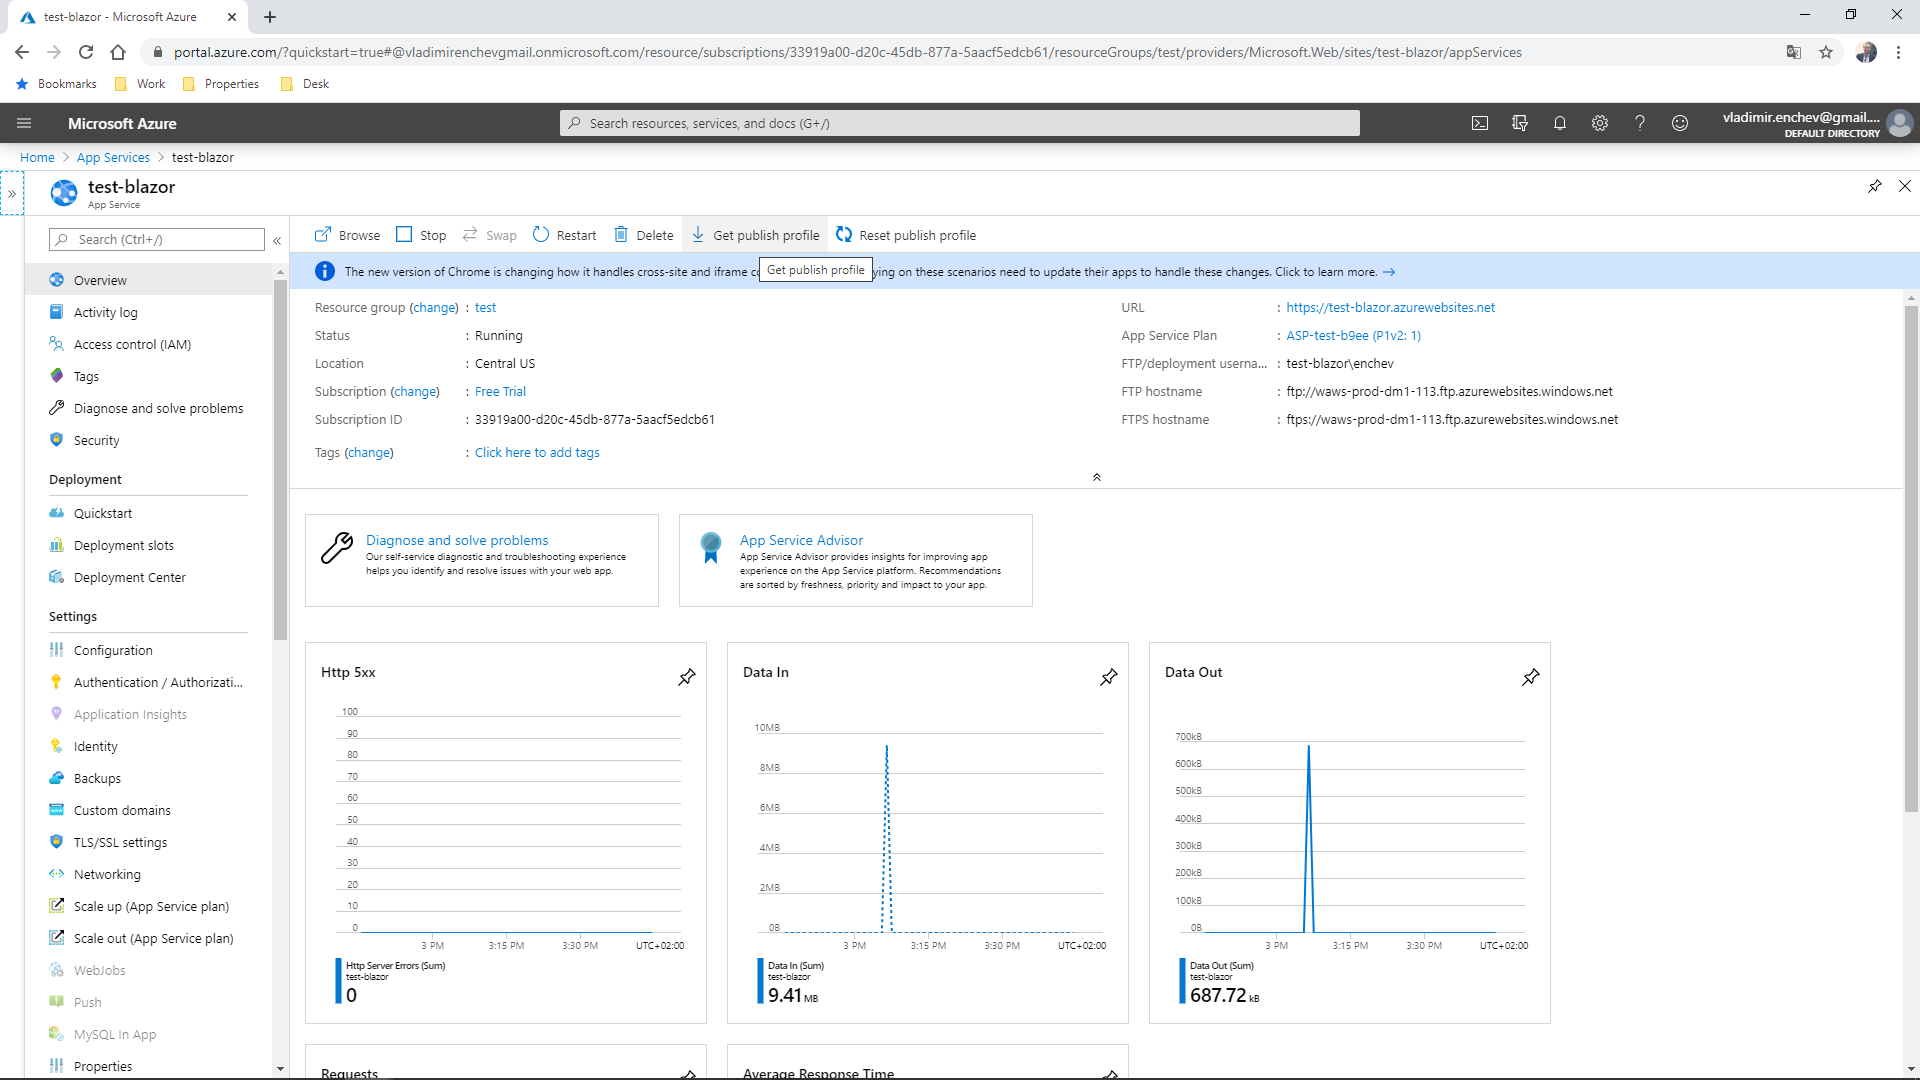
Task: Collapse the left resource menu
Action: [277, 240]
